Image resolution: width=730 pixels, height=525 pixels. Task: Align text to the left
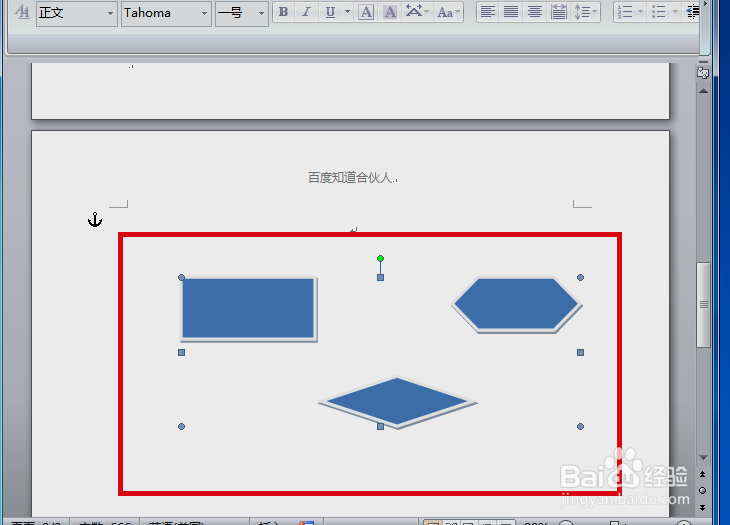(487, 12)
